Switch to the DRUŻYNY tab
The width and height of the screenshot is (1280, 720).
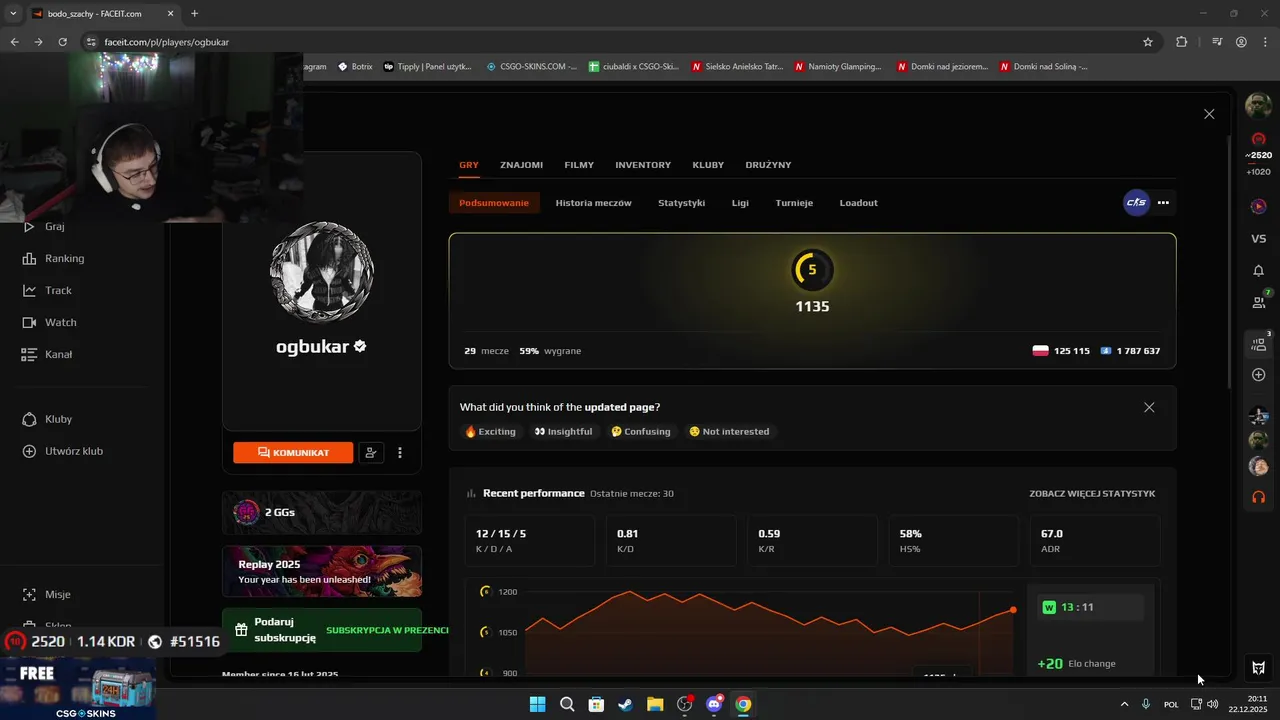768,165
